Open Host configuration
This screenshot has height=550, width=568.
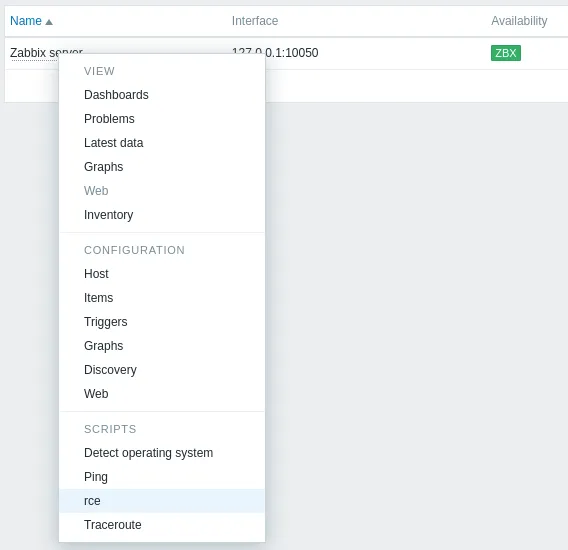click(x=96, y=274)
